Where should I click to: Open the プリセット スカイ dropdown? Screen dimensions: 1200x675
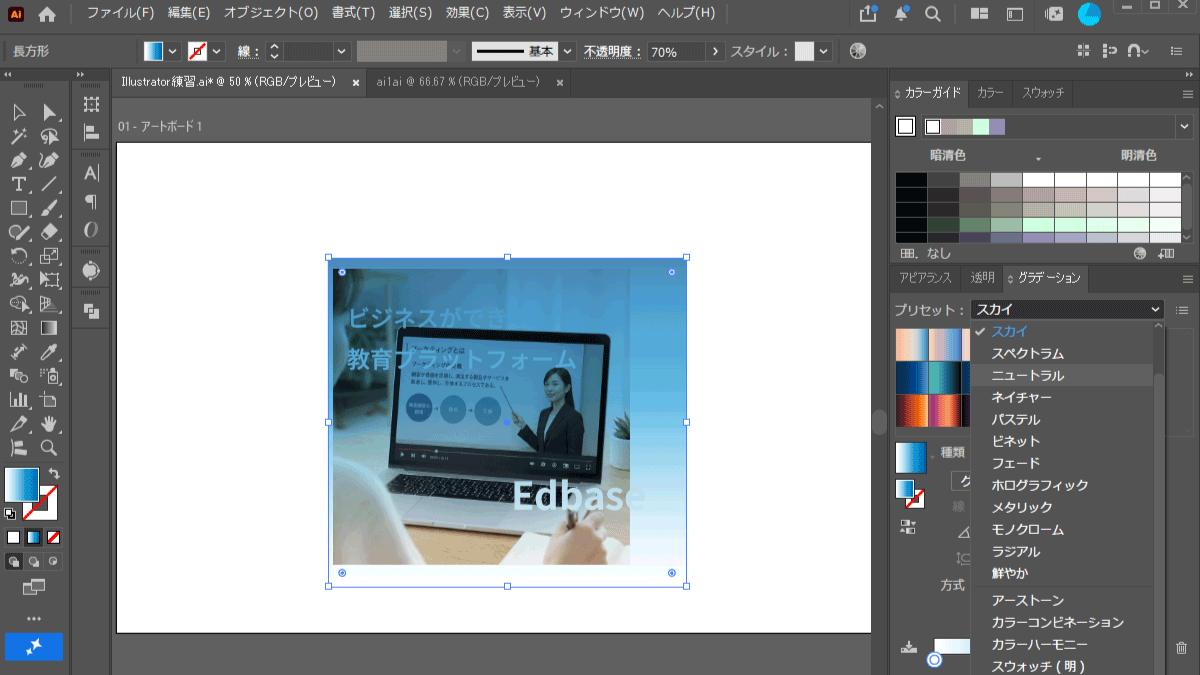[1068, 310]
